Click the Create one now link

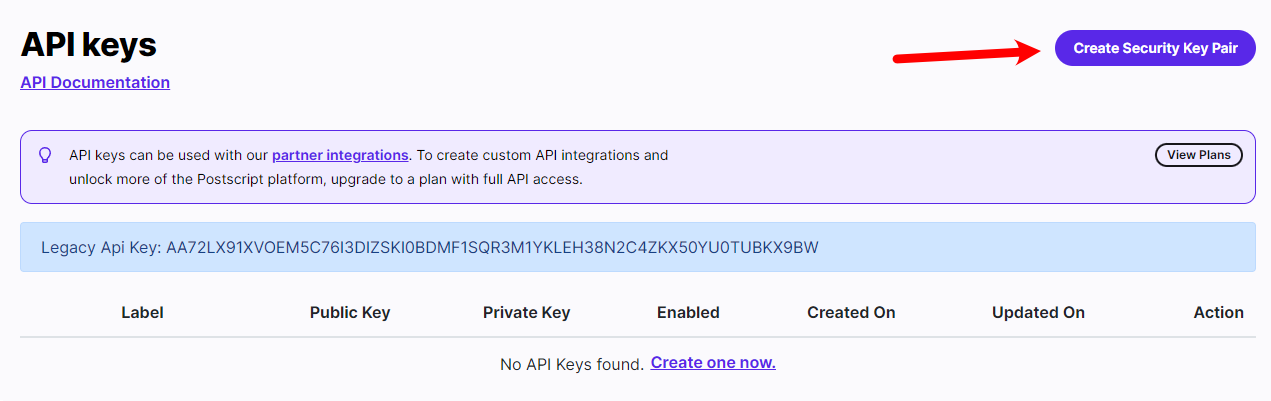(x=713, y=363)
